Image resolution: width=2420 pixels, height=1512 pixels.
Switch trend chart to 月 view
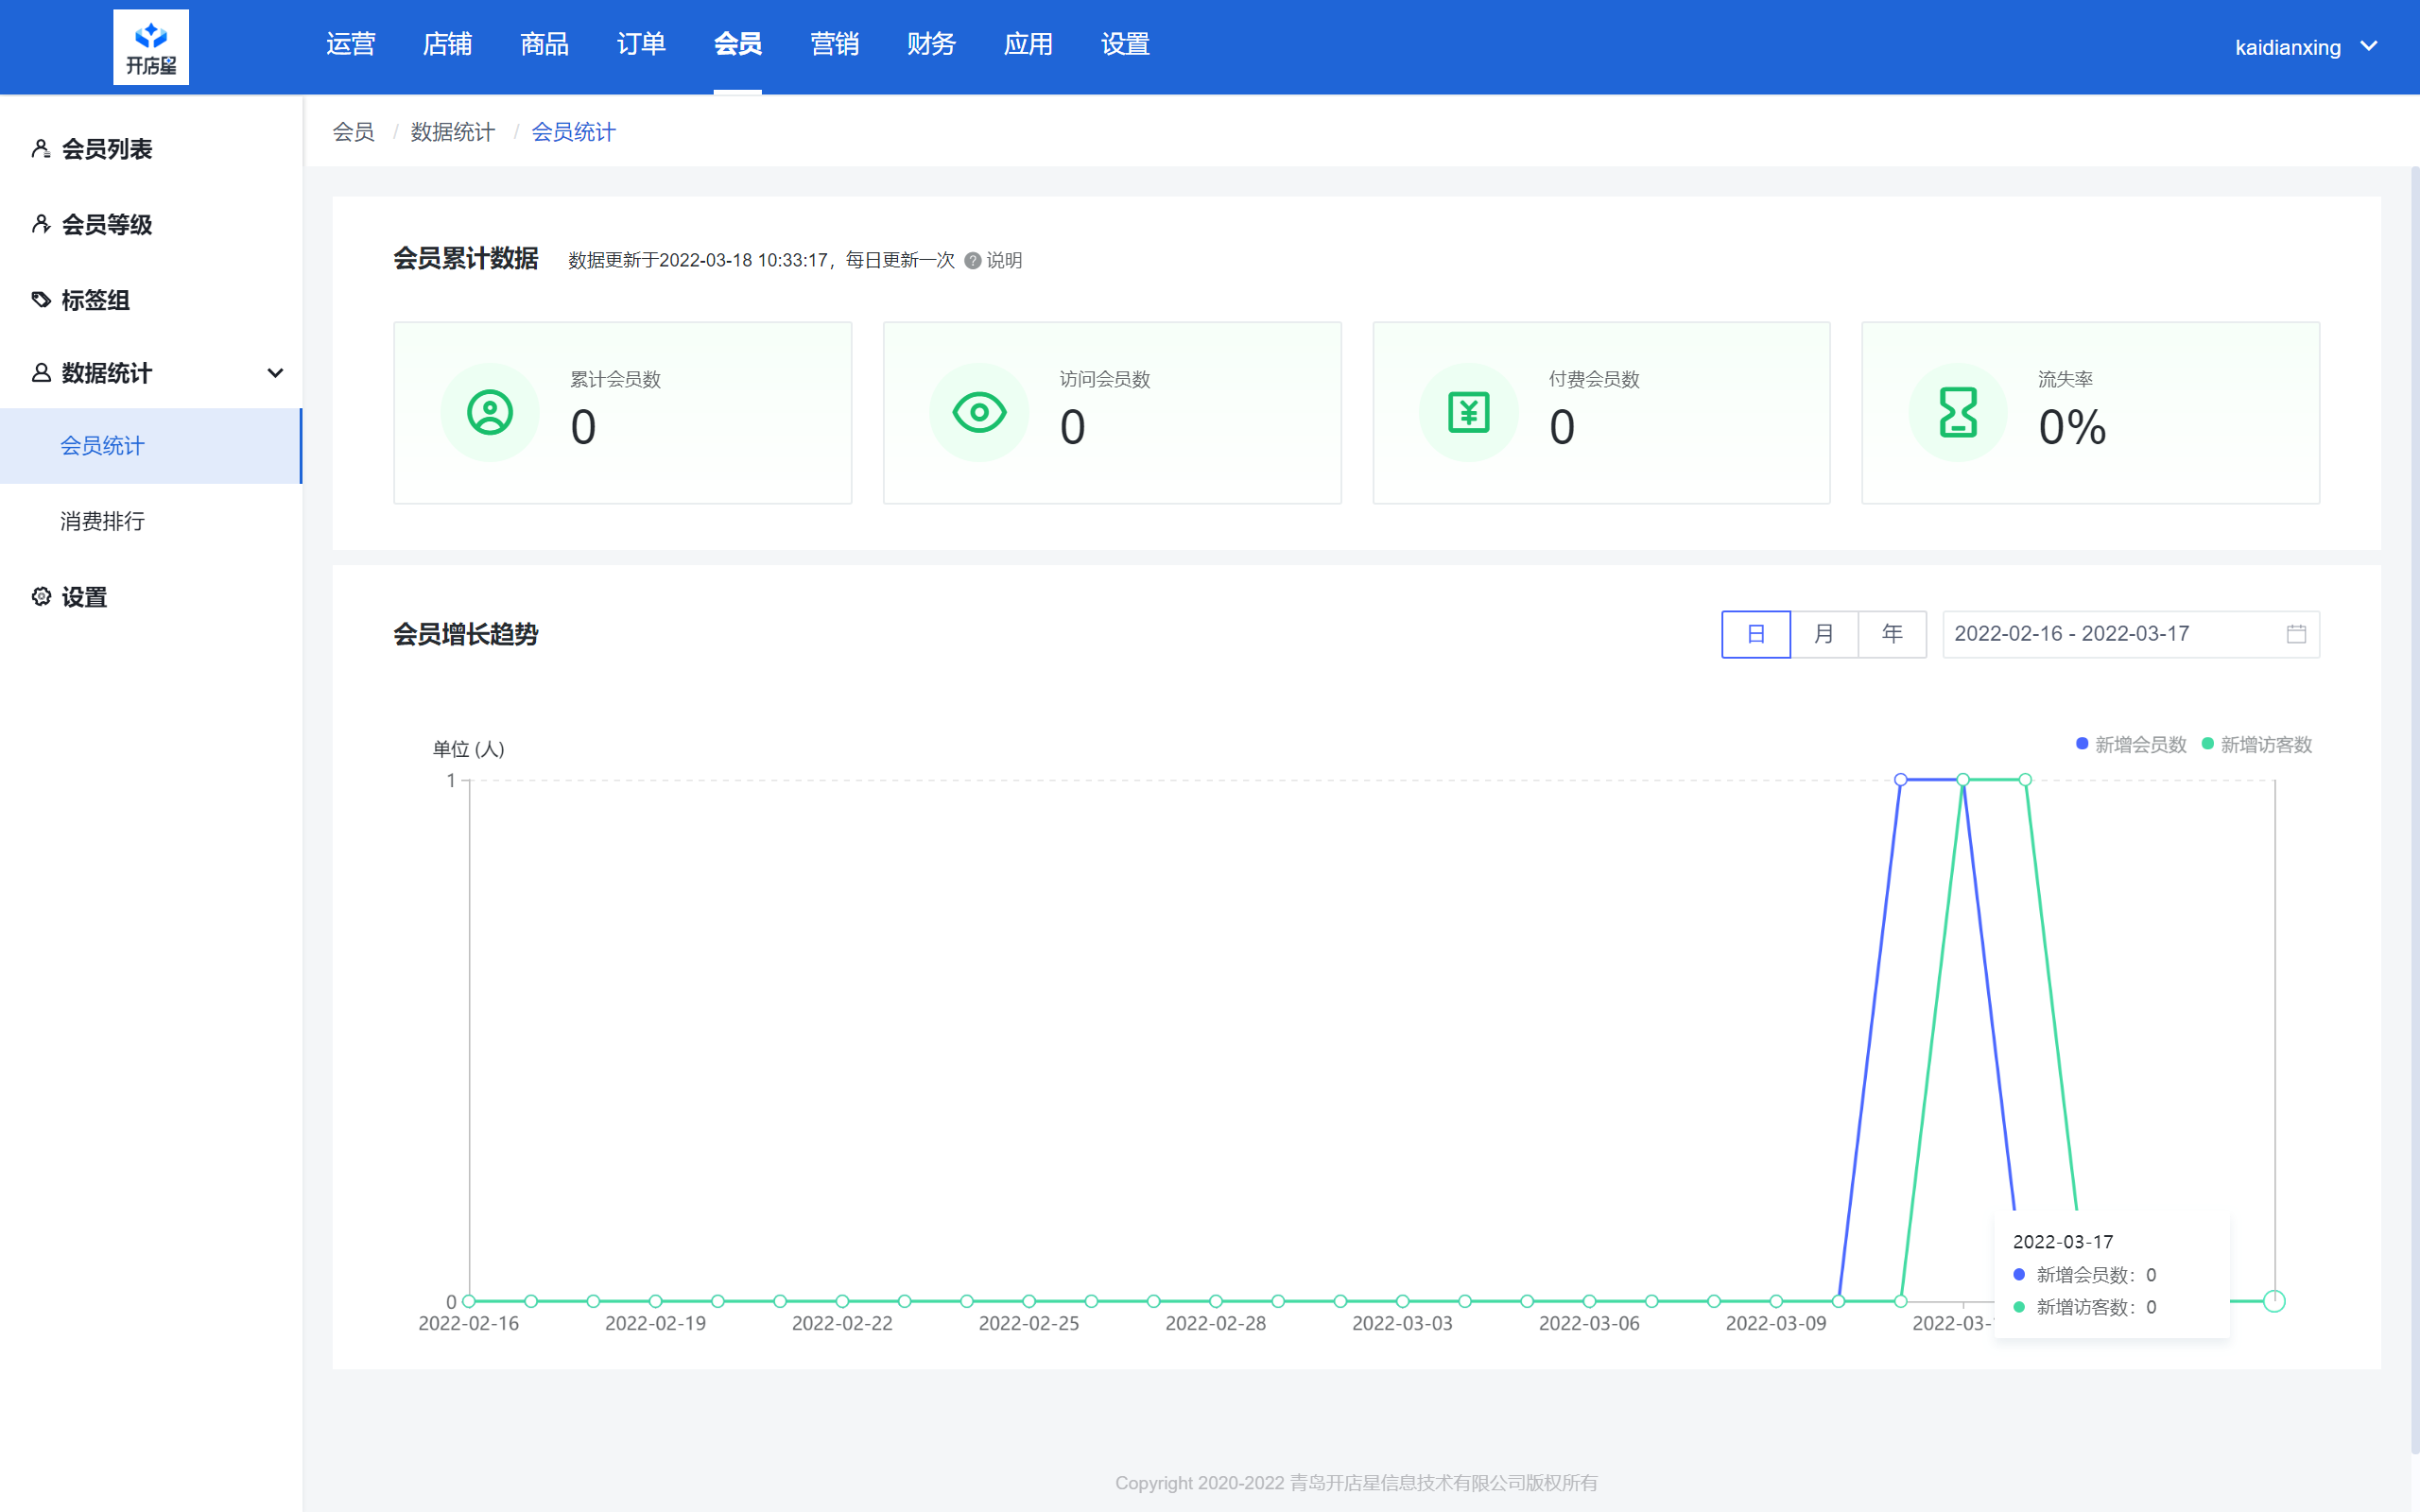pos(1823,634)
